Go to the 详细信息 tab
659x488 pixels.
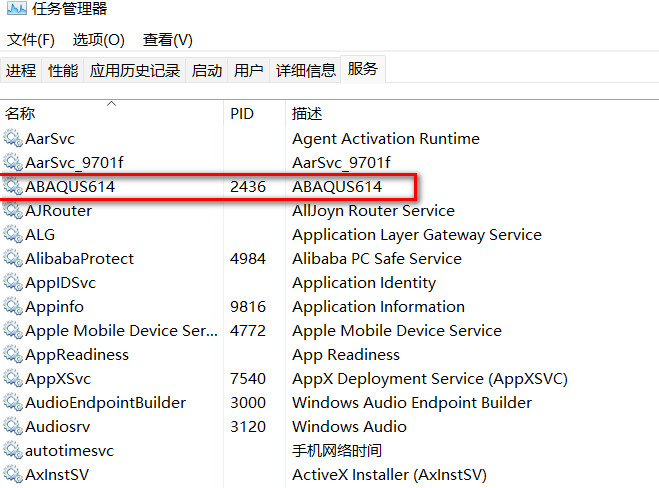(306, 70)
